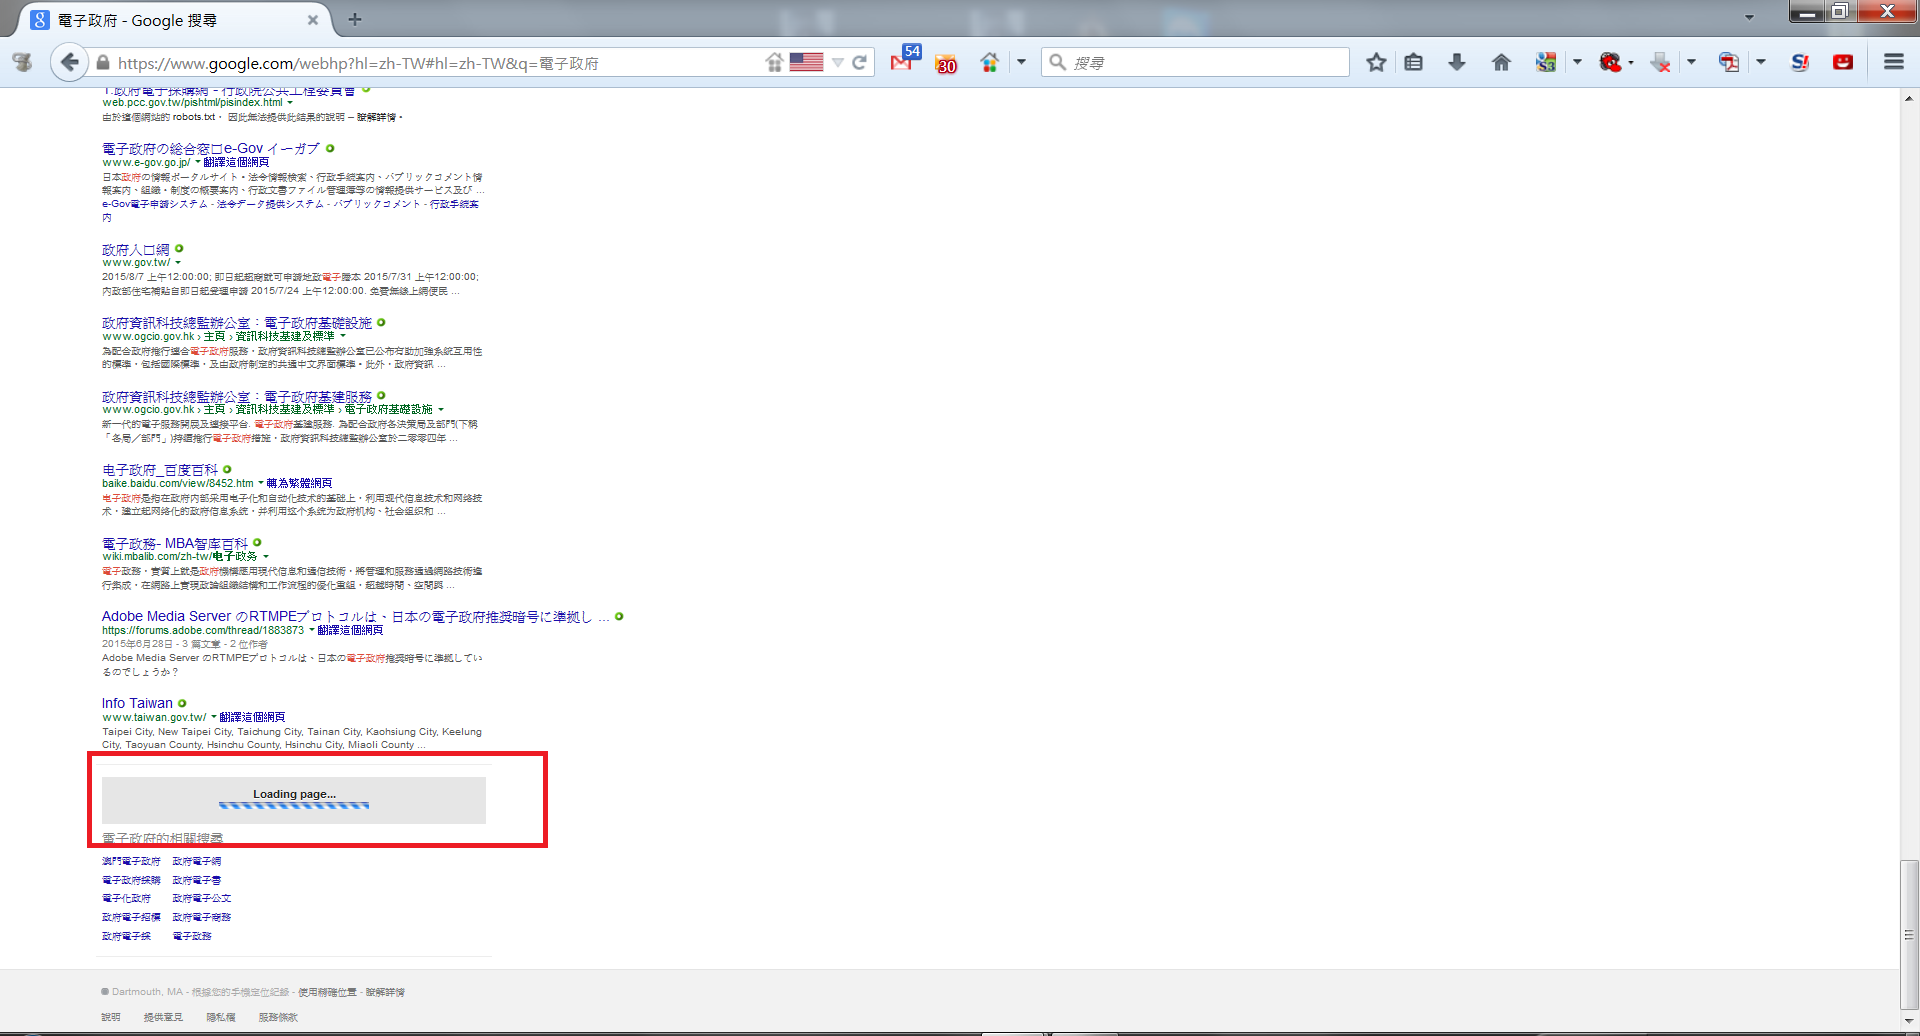Open the Firefox hamburger menu

(x=1894, y=62)
